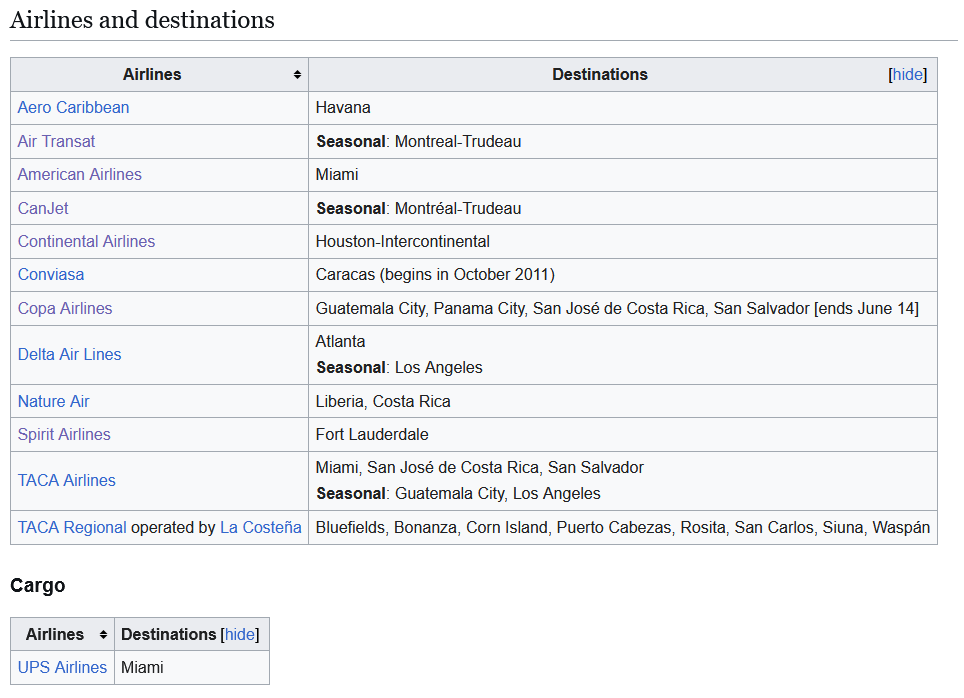Sort main table by Airlines column arrows
The width and height of the screenshot is (964, 698).
297,74
